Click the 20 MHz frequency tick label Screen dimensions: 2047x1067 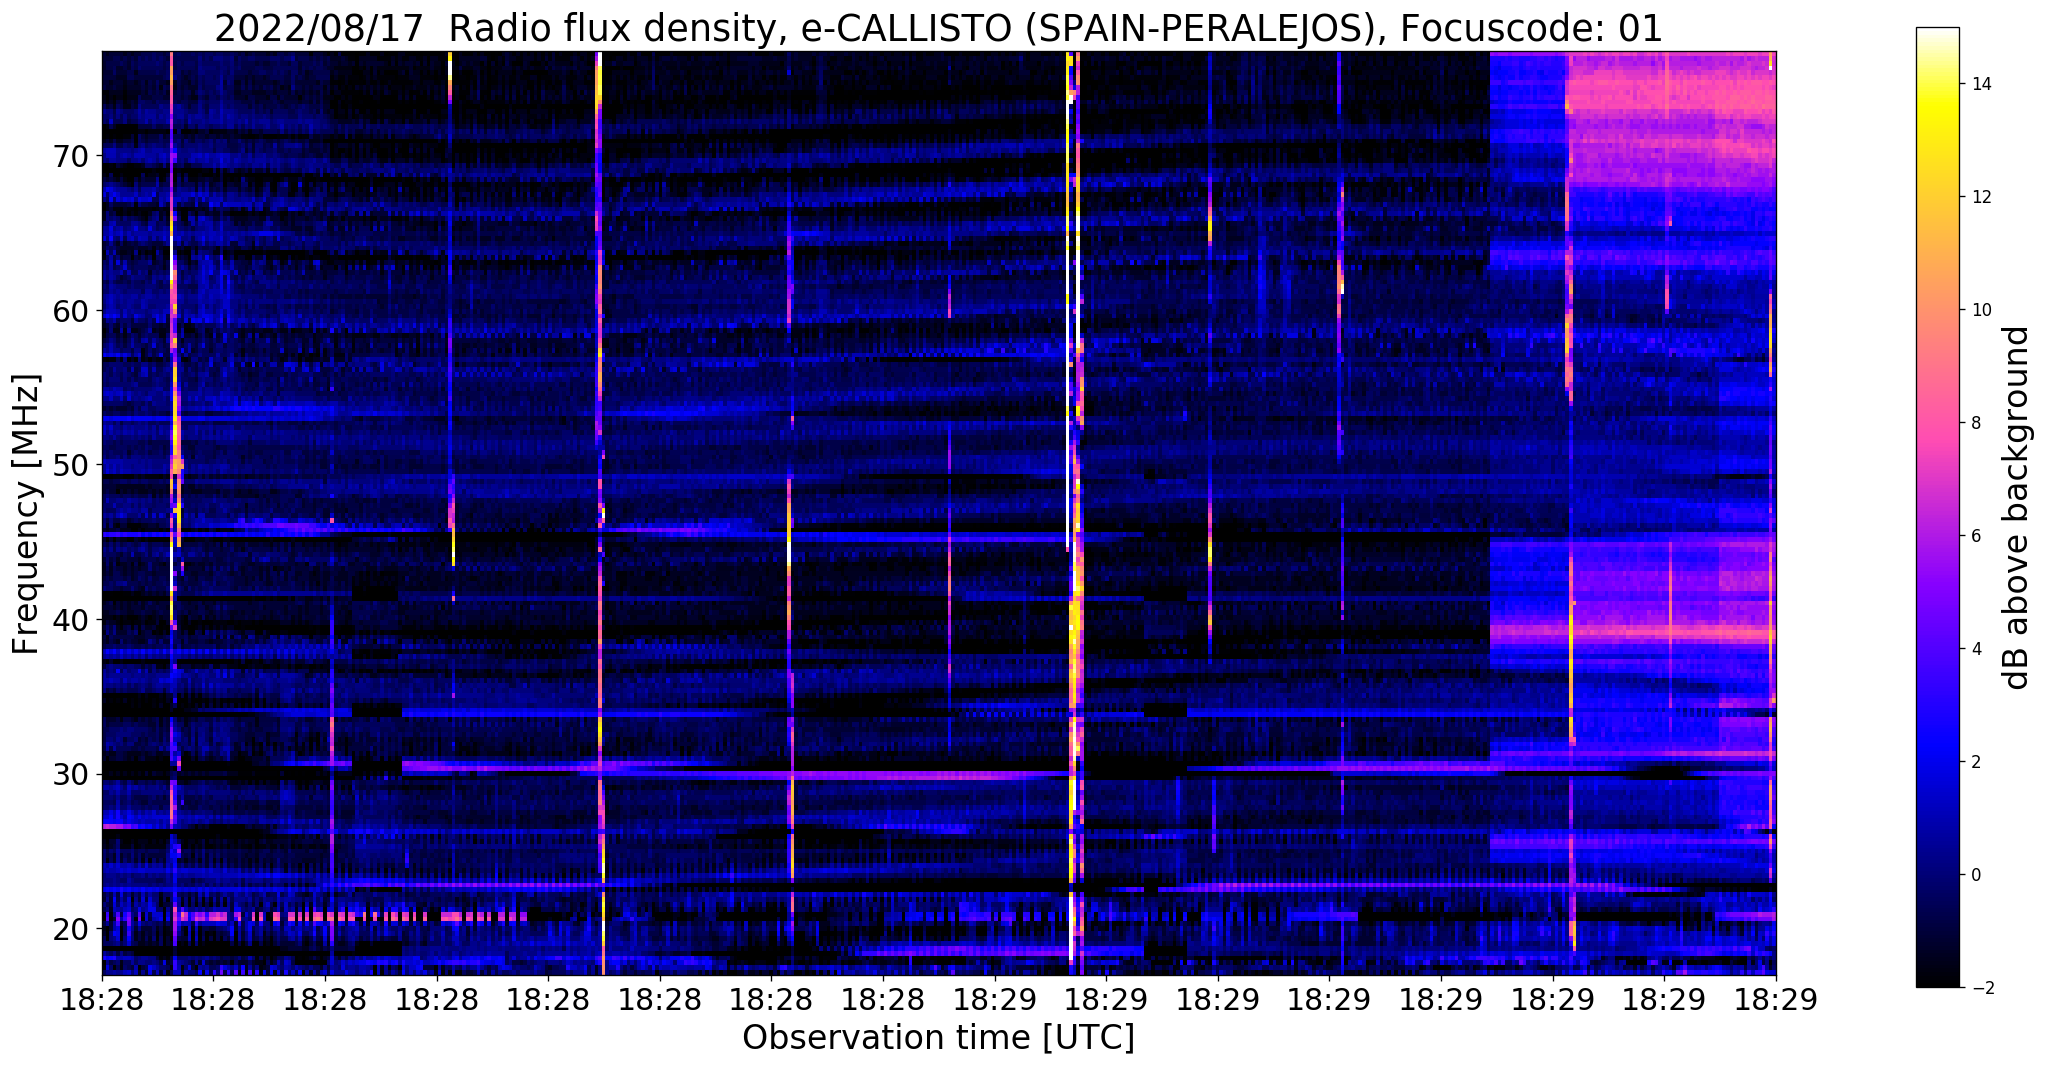click(x=72, y=929)
